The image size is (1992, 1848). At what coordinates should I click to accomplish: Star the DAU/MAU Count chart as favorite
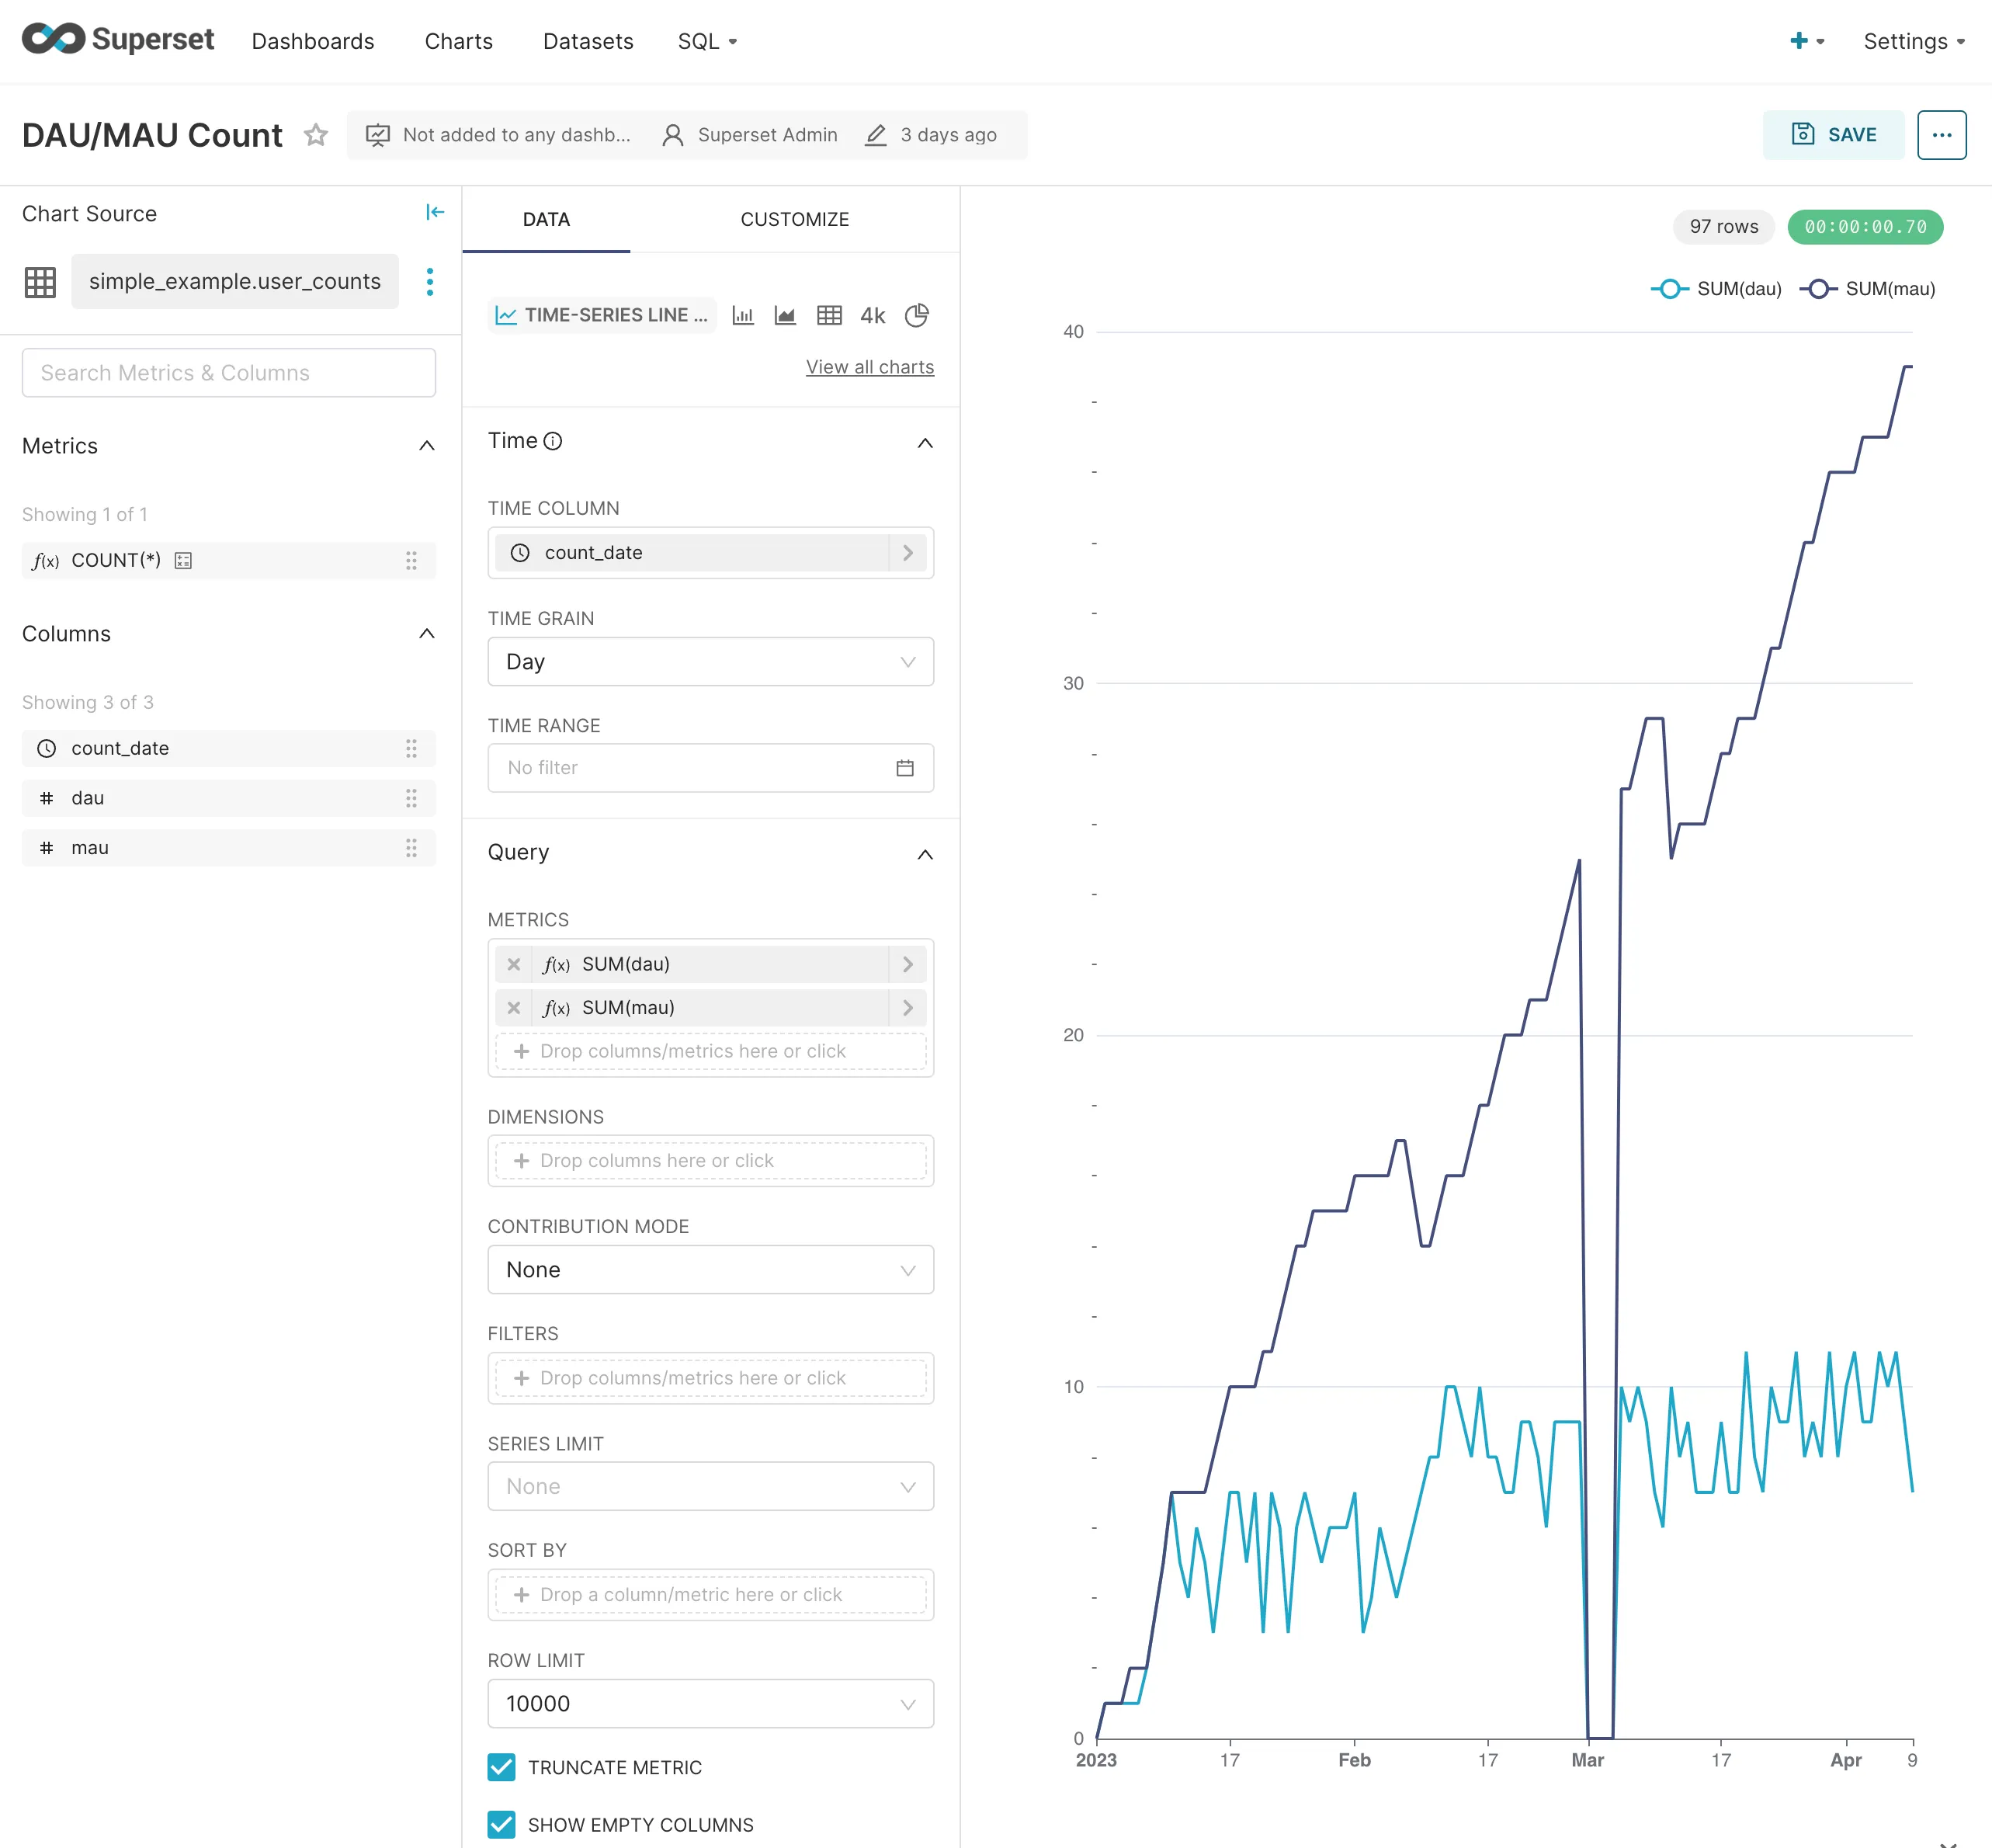pos(315,135)
